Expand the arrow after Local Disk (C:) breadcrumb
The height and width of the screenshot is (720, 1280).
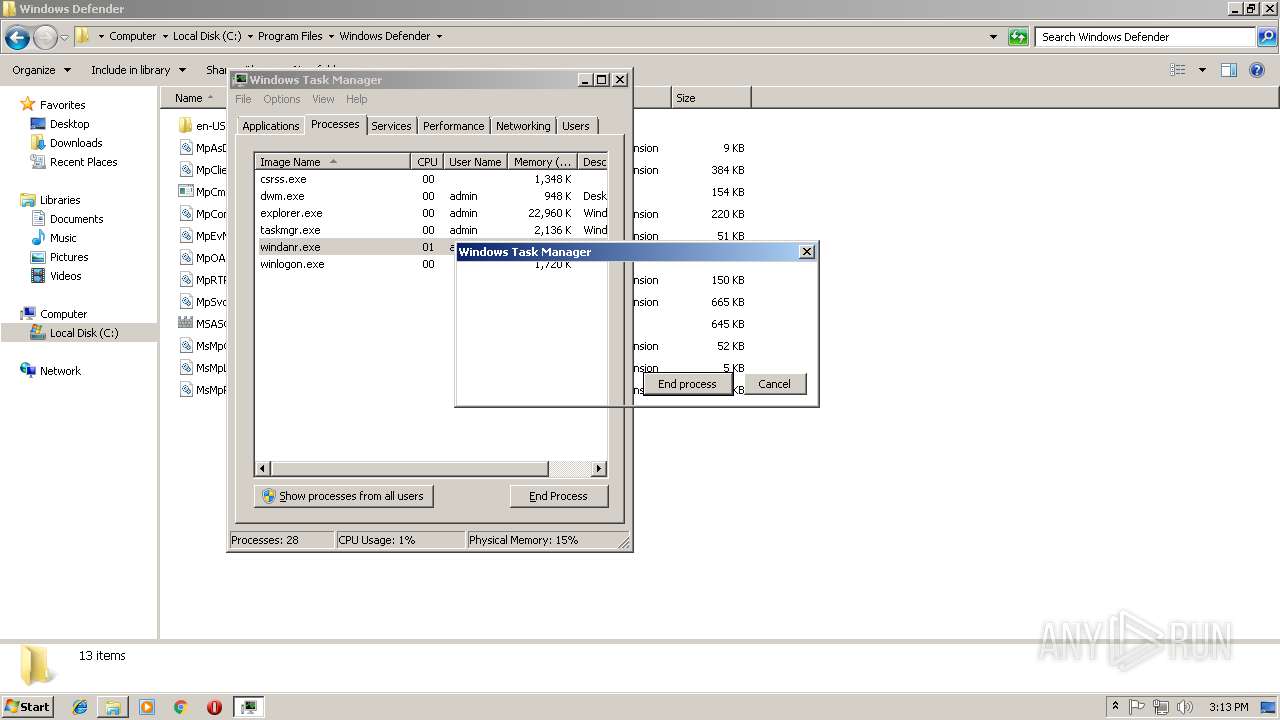pyautogui.click(x=249, y=36)
